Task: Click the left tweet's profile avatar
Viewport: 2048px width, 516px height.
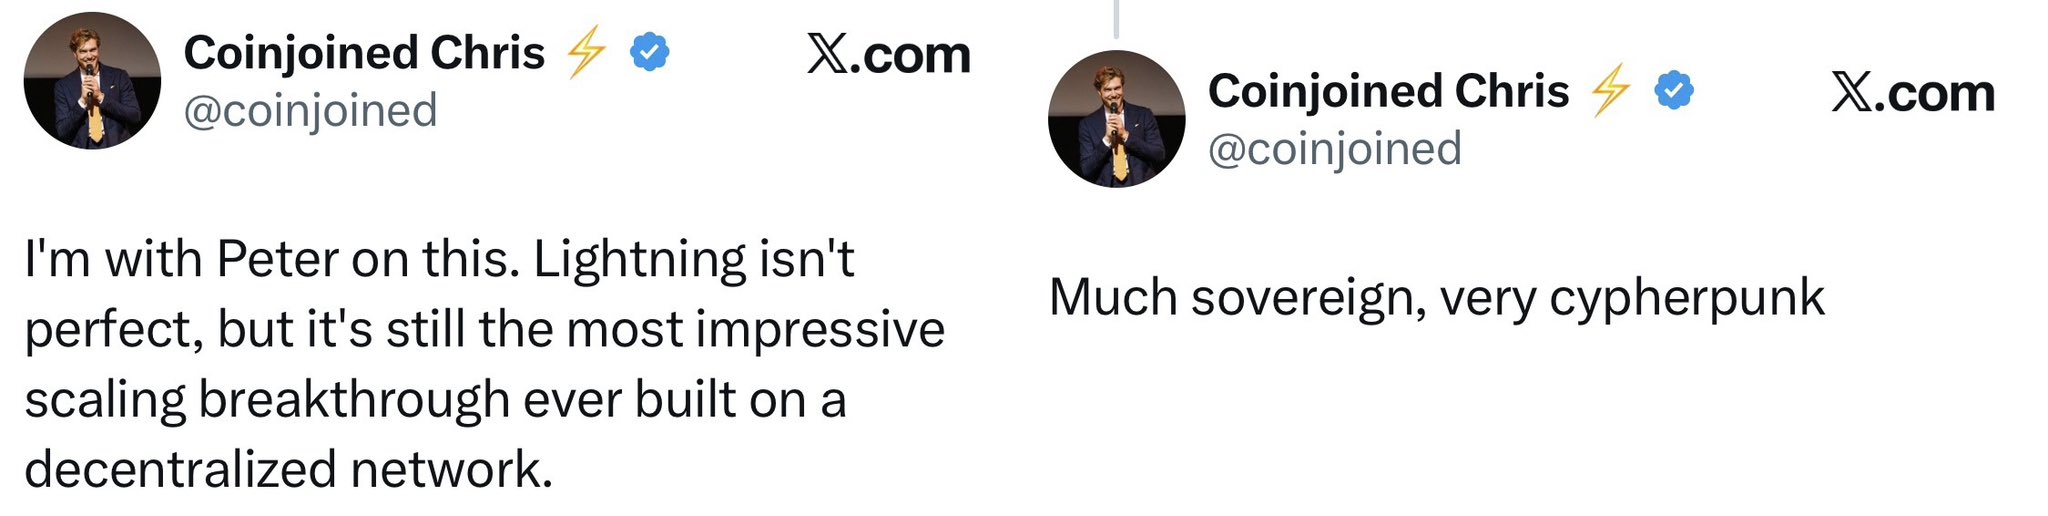Action: pyautogui.click(x=92, y=81)
